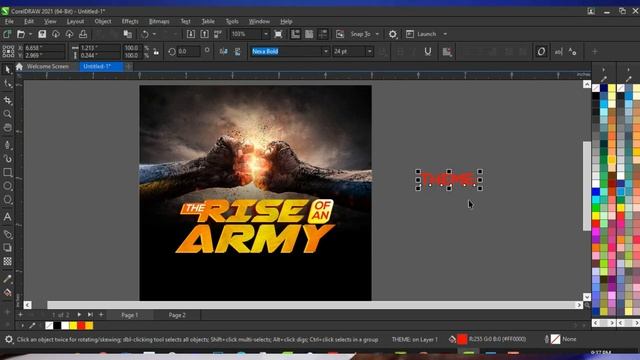Open status bar settings gear
The image size is (640, 360).
coord(9,339)
